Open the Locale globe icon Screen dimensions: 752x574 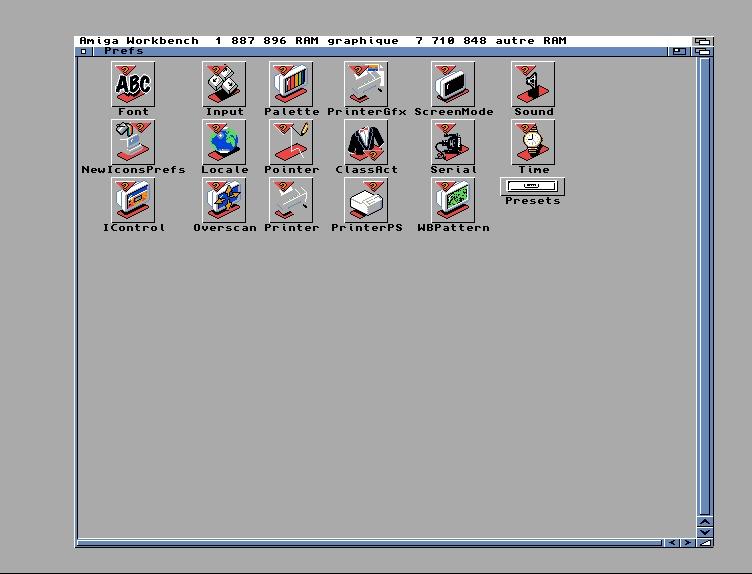224,142
